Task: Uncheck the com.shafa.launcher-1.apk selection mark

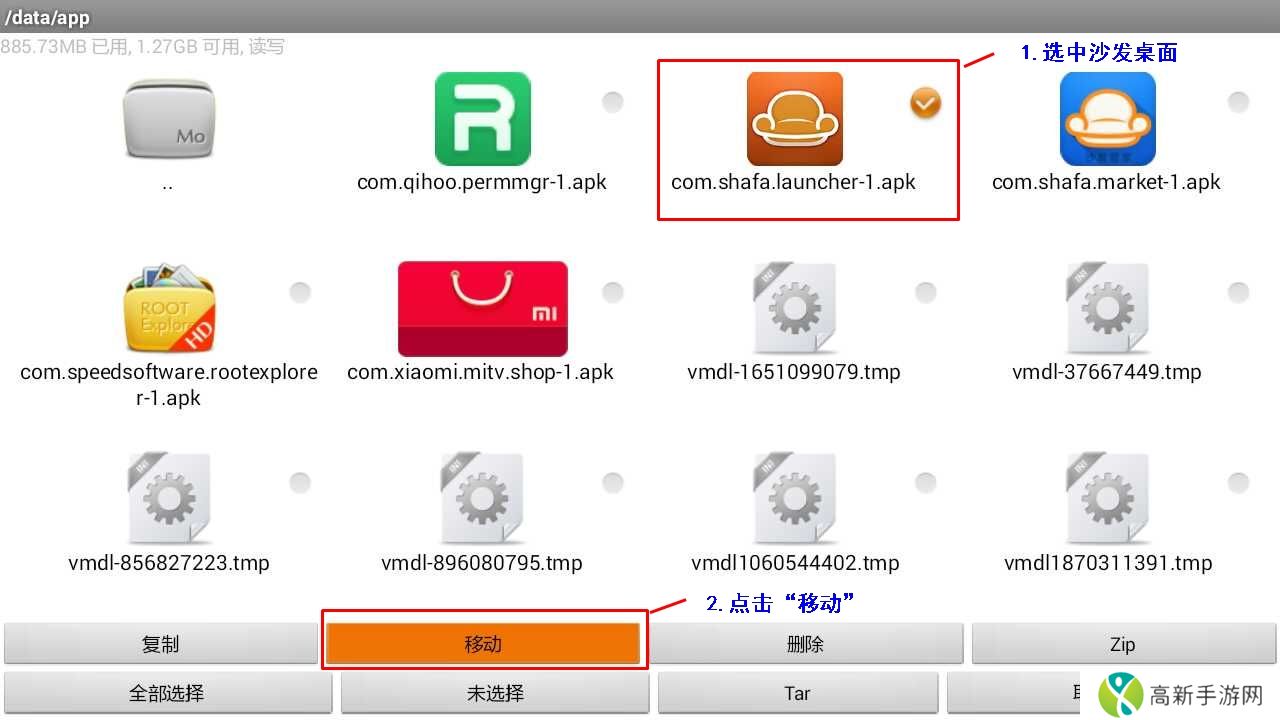Action: pos(925,102)
